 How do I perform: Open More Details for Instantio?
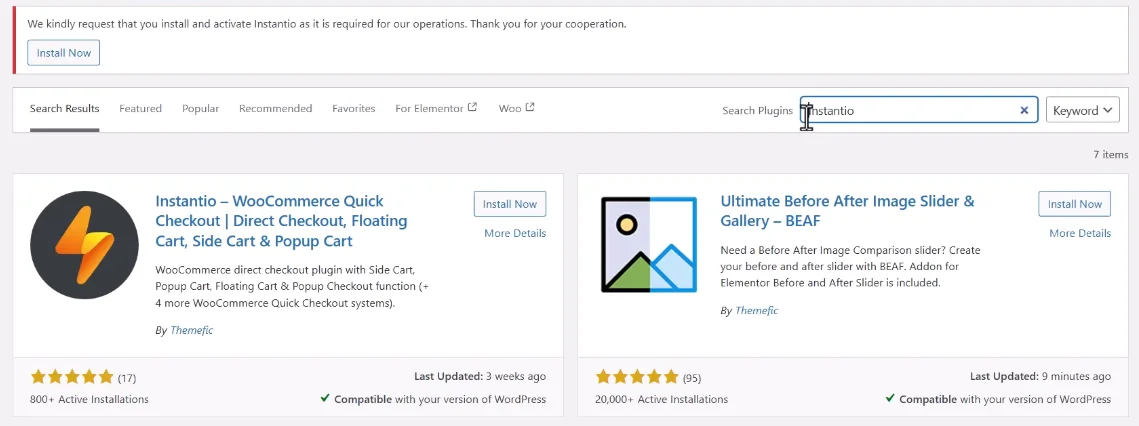click(515, 233)
